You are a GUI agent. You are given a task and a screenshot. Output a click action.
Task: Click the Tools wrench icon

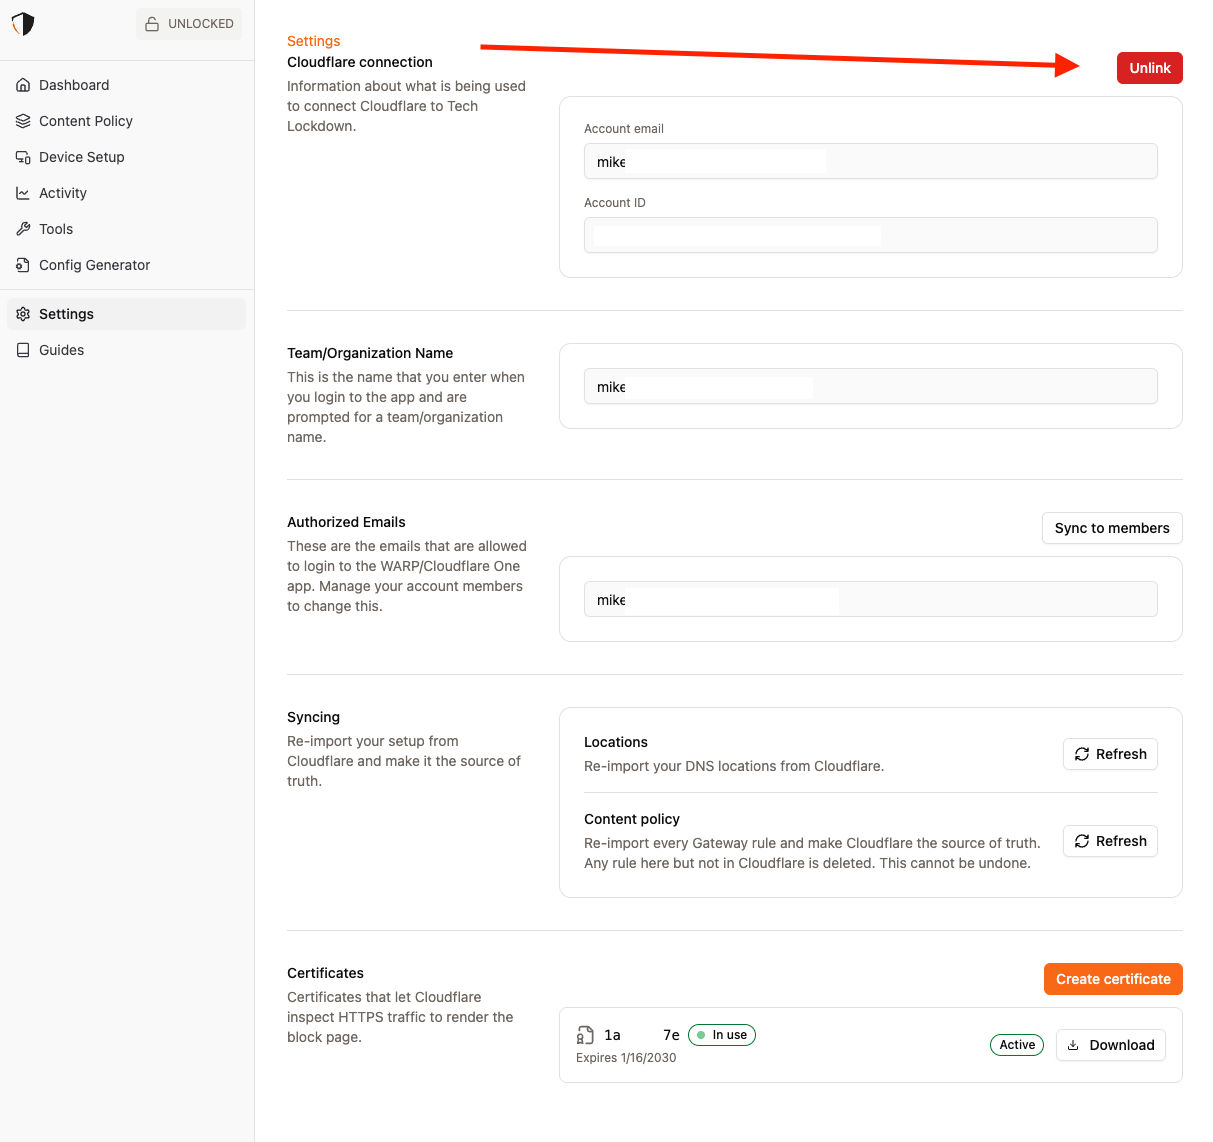(23, 229)
